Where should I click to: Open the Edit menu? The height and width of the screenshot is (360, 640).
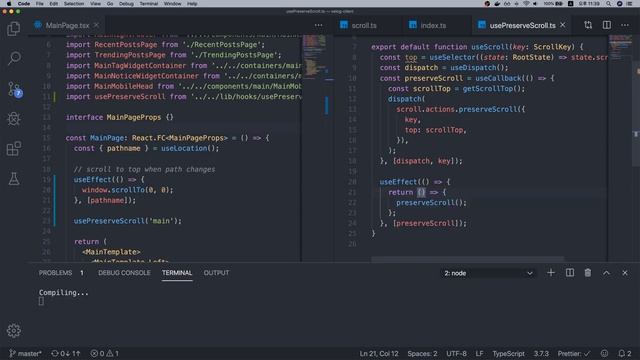(x=53, y=4)
